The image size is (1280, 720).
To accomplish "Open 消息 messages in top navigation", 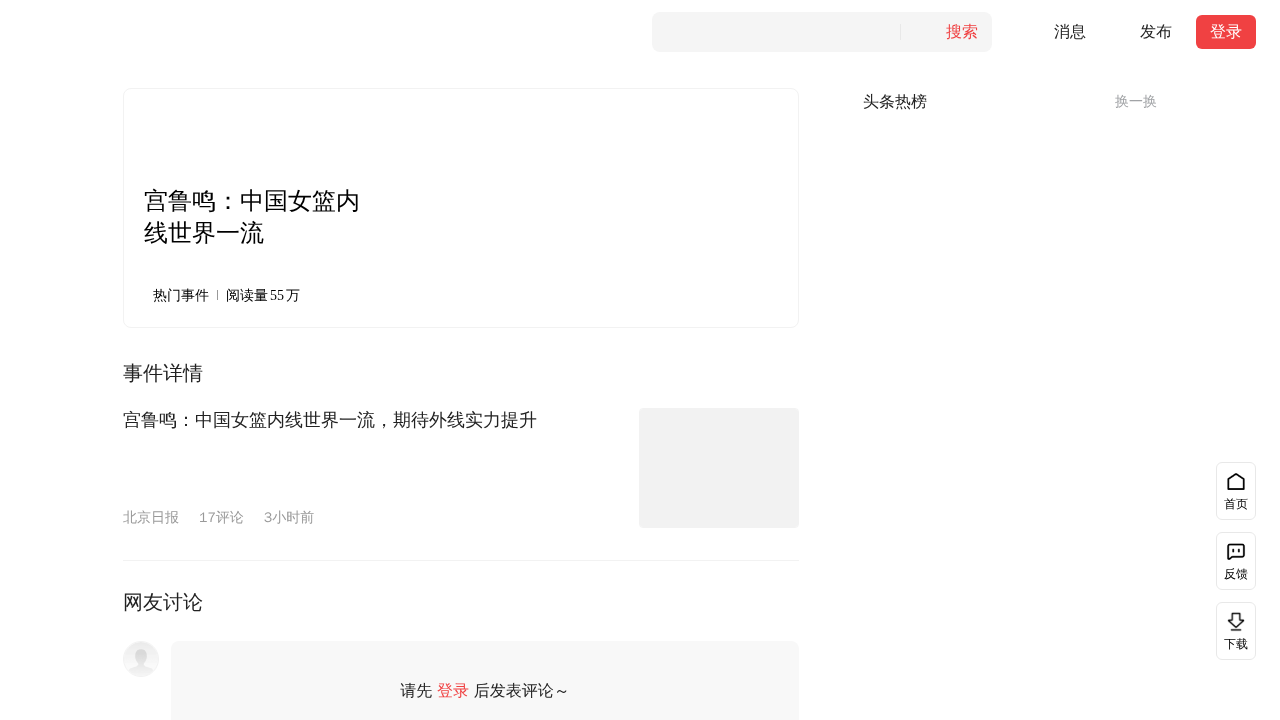I will coord(1069,32).
